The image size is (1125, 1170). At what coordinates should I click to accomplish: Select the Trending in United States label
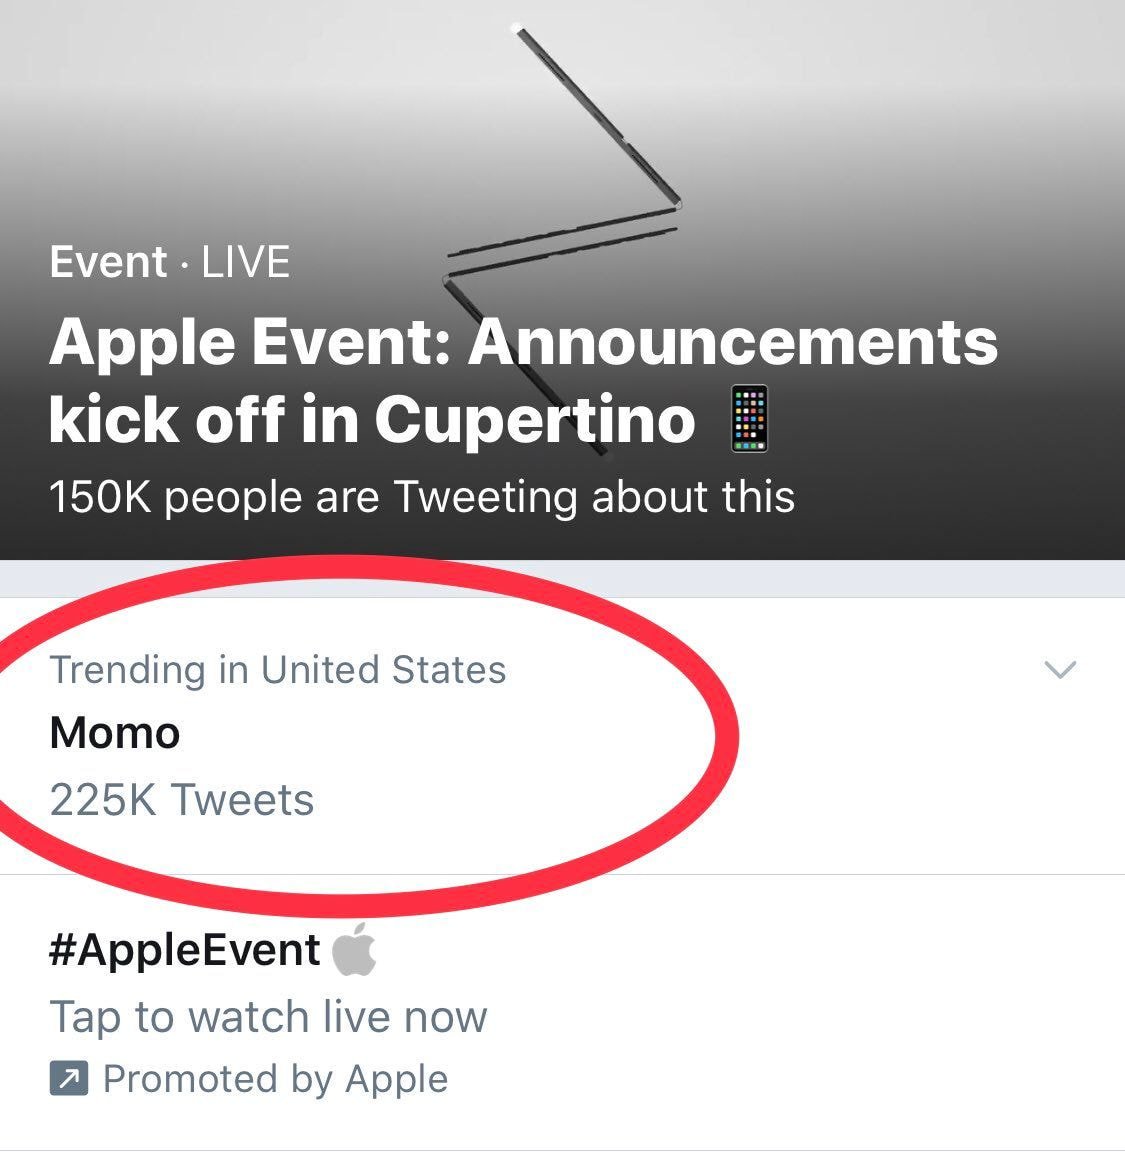point(277,670)
